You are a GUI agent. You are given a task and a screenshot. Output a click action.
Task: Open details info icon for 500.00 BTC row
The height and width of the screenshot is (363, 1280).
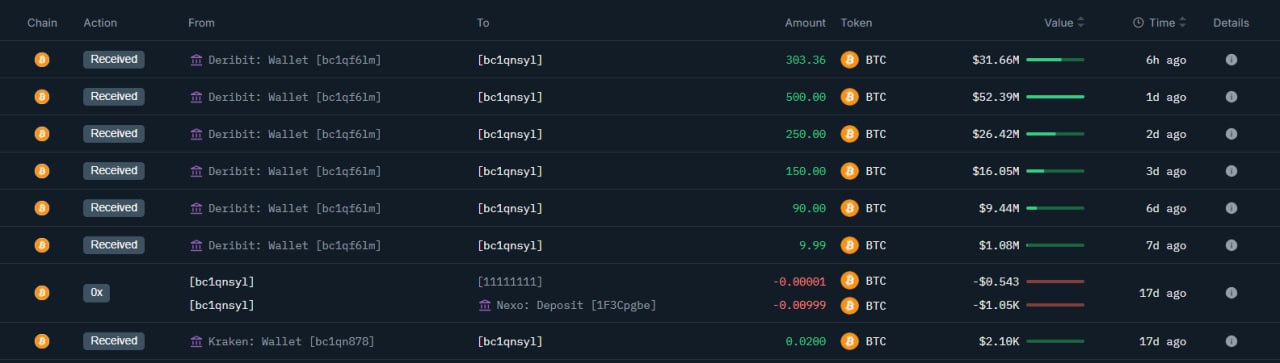coord(1231,97)
